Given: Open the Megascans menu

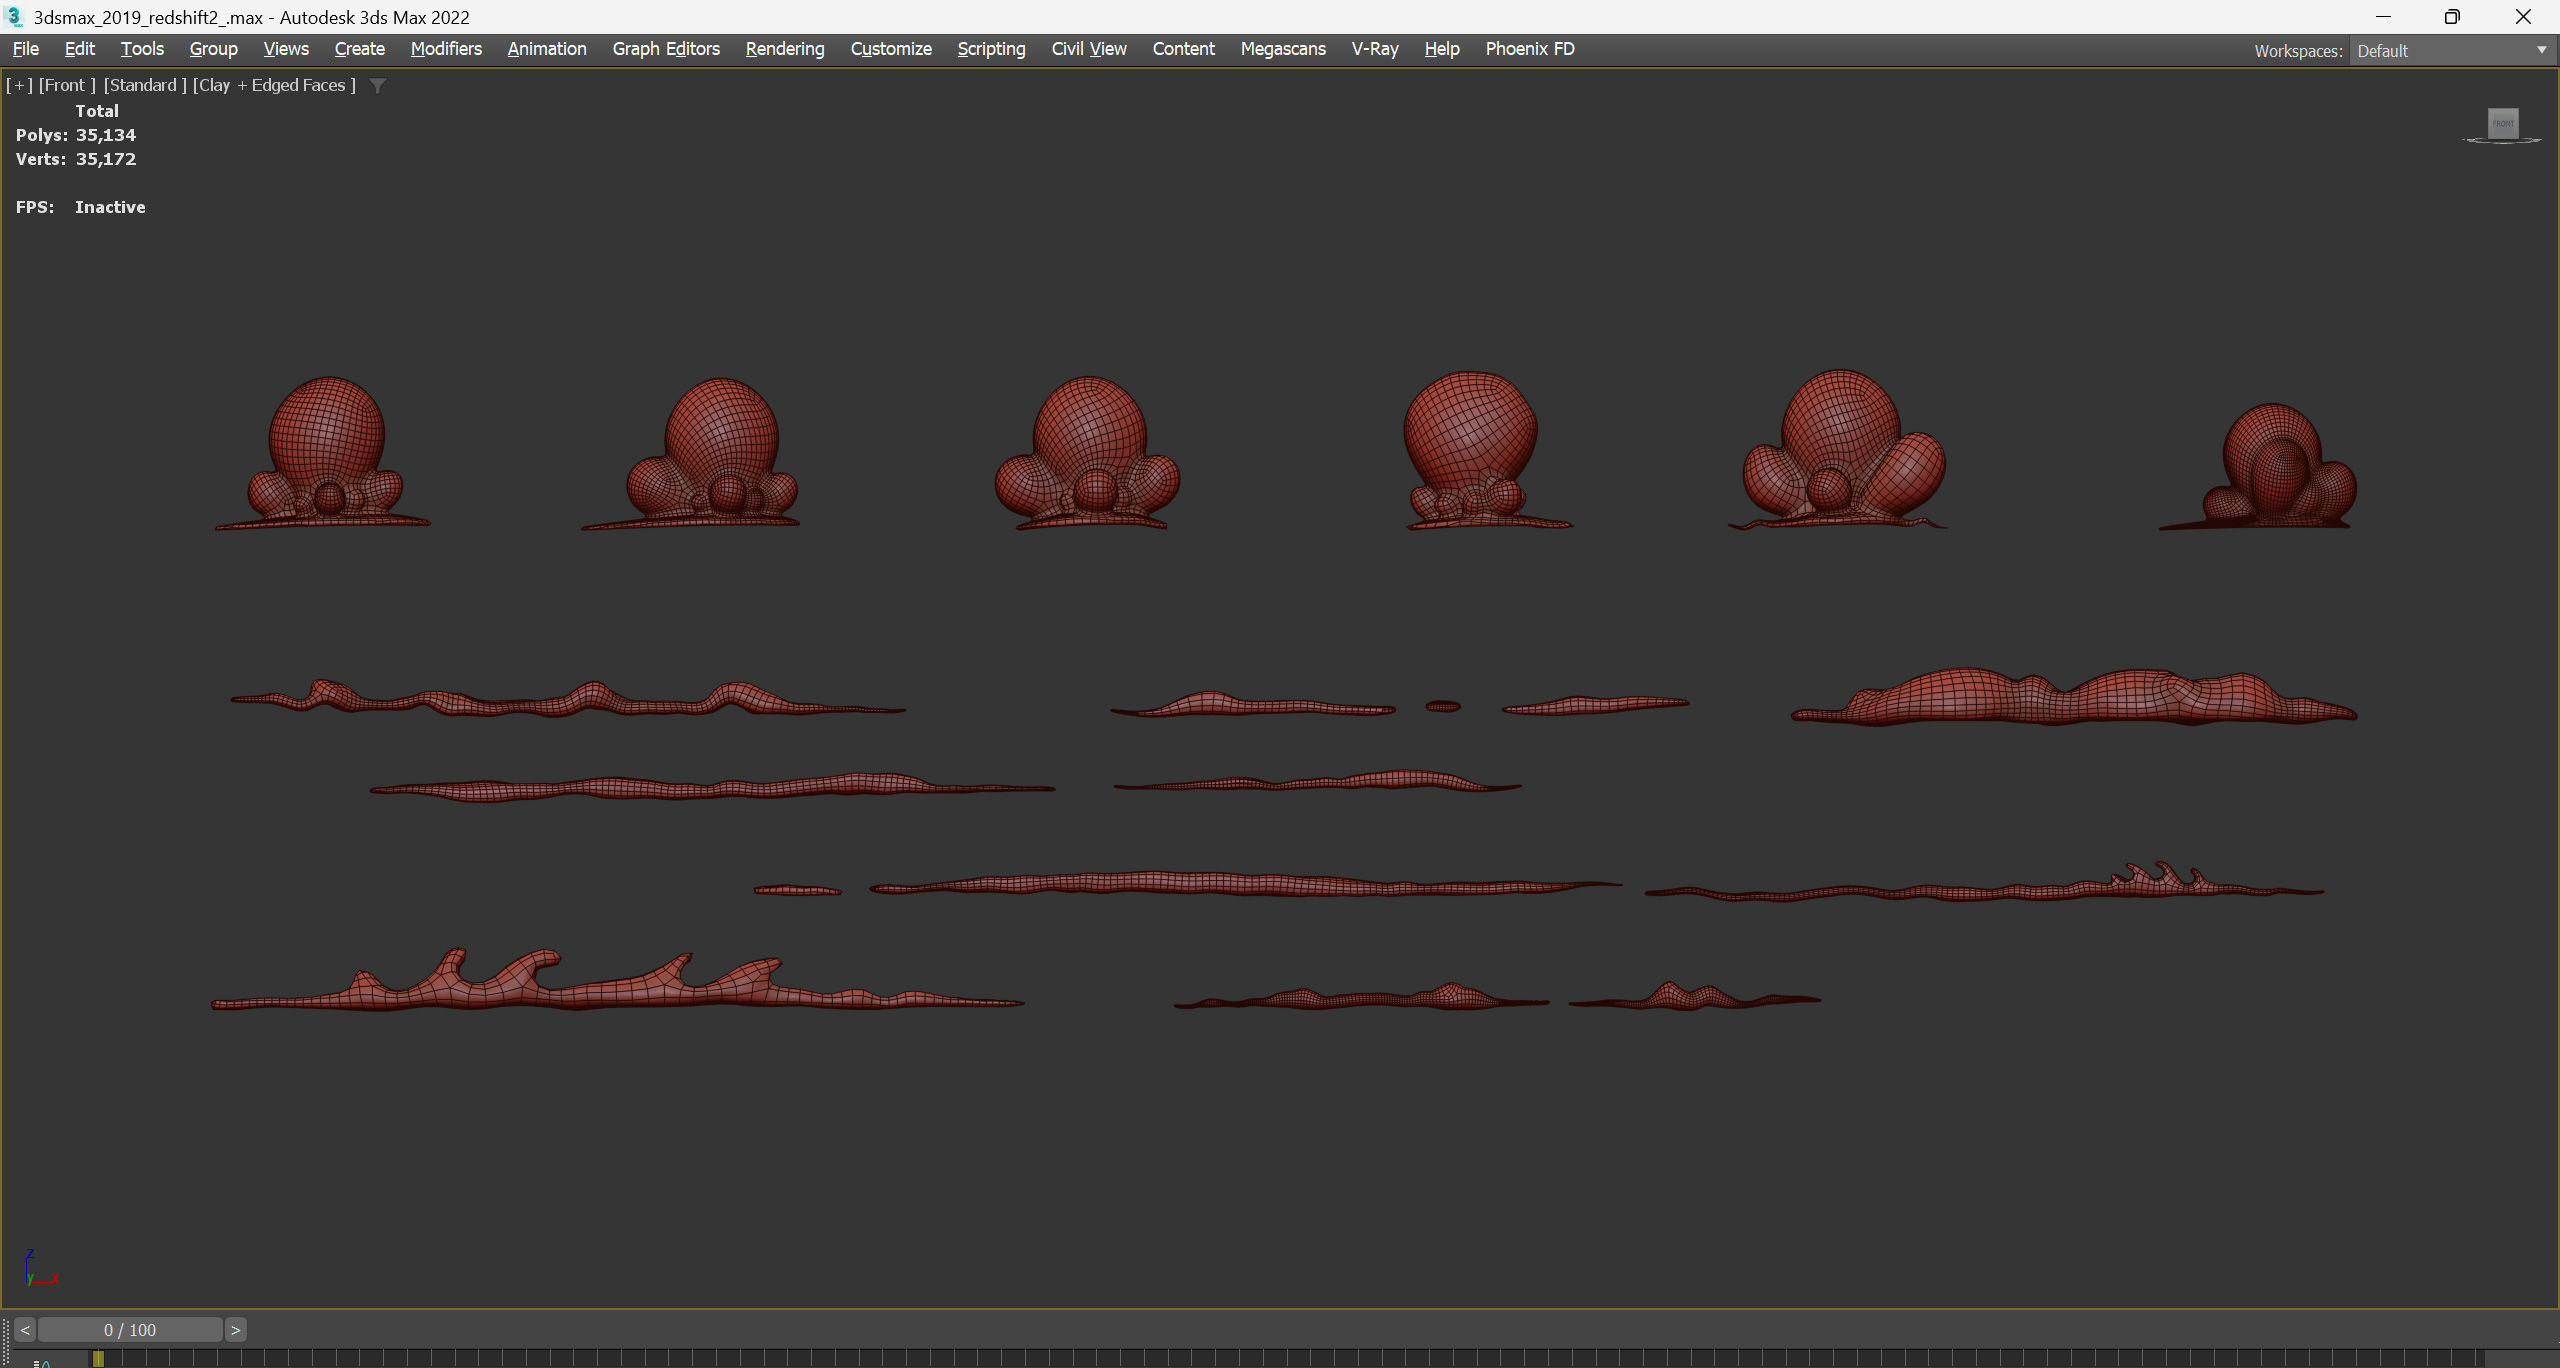Looking at the screenshot, I should point(1283,49).
